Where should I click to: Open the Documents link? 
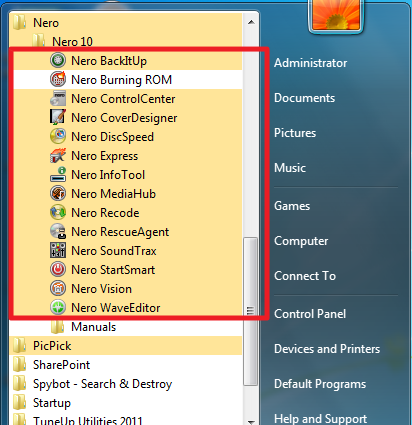(x=304, y=98)
